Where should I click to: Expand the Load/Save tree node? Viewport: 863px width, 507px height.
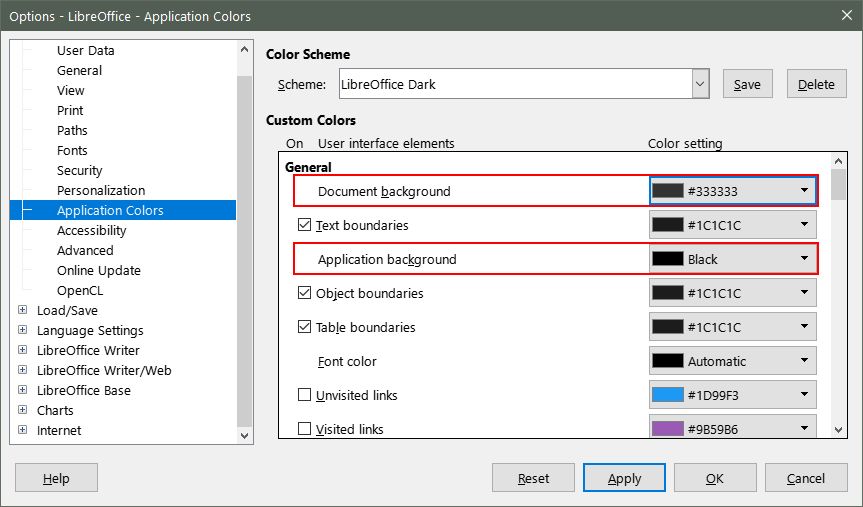pos(23,310)
